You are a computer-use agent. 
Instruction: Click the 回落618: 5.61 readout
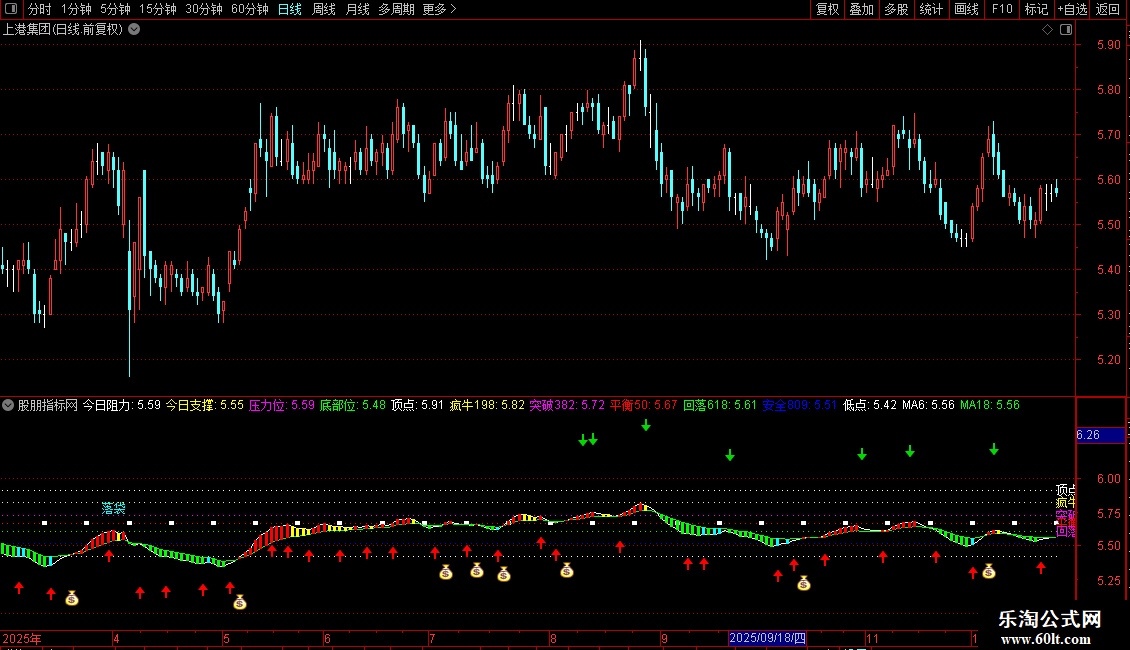pos(720,405)
